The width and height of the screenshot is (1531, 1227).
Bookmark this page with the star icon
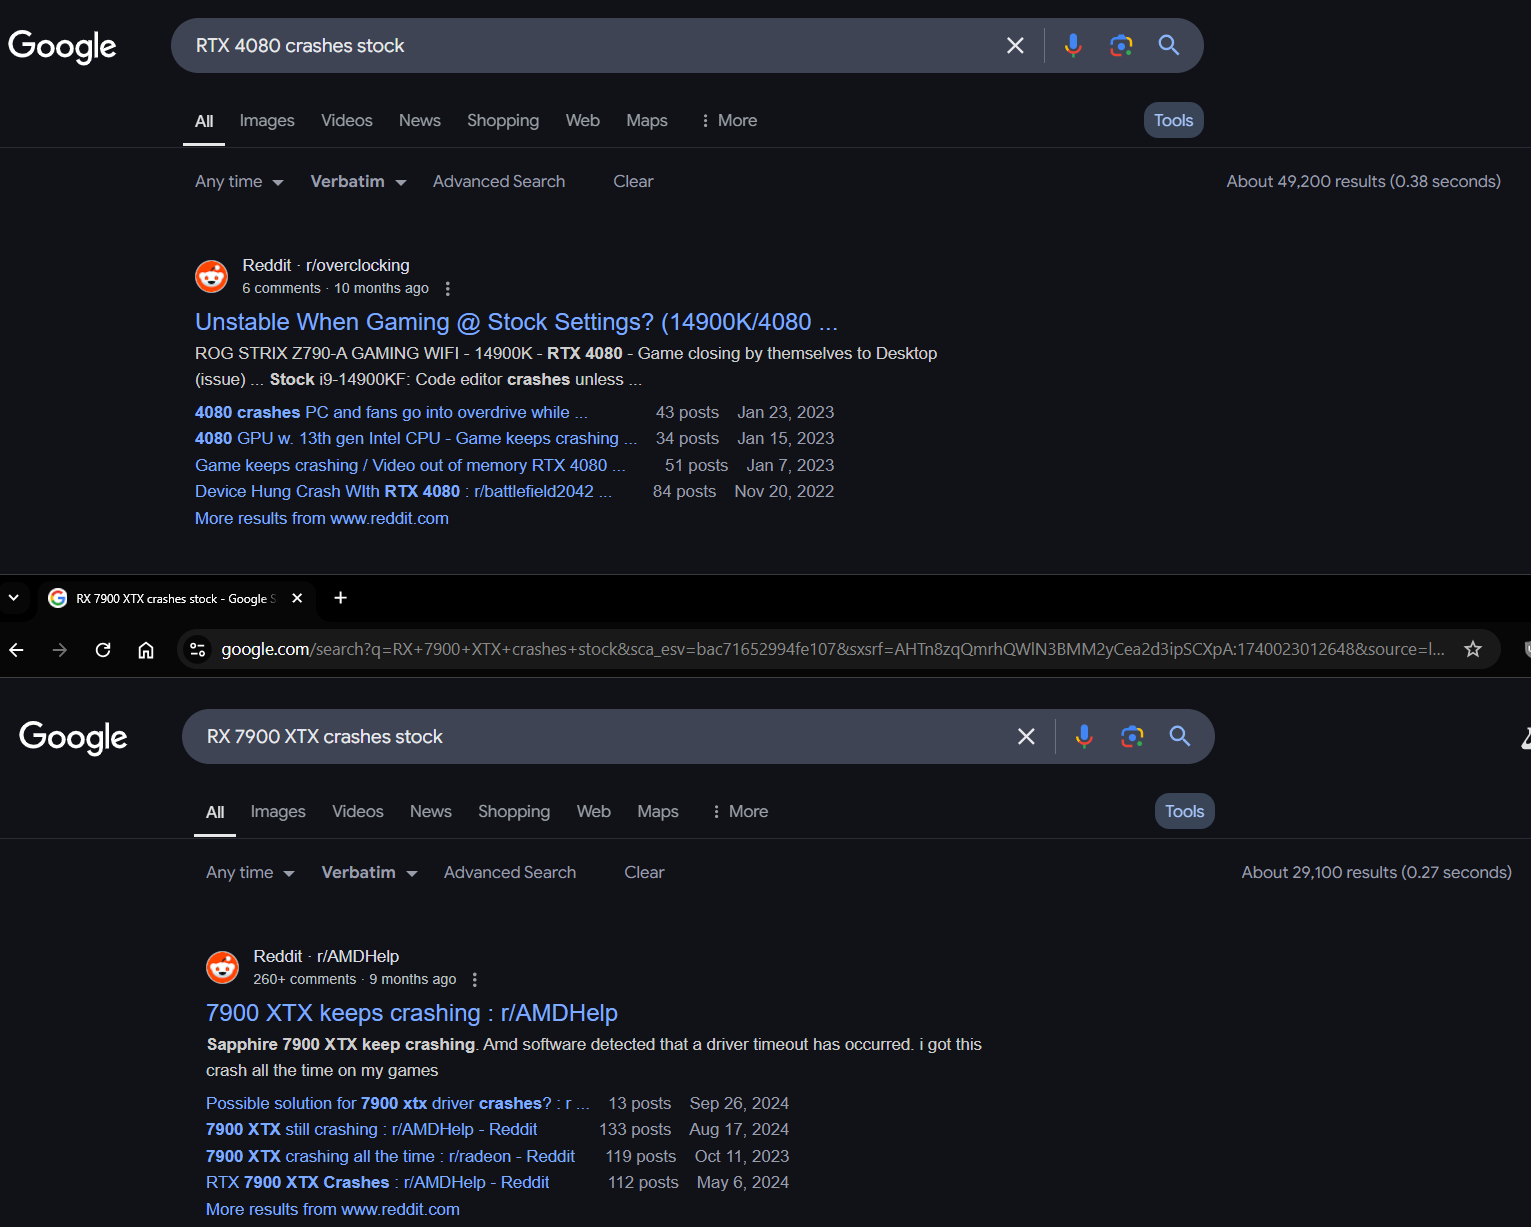coord(1473,649)
